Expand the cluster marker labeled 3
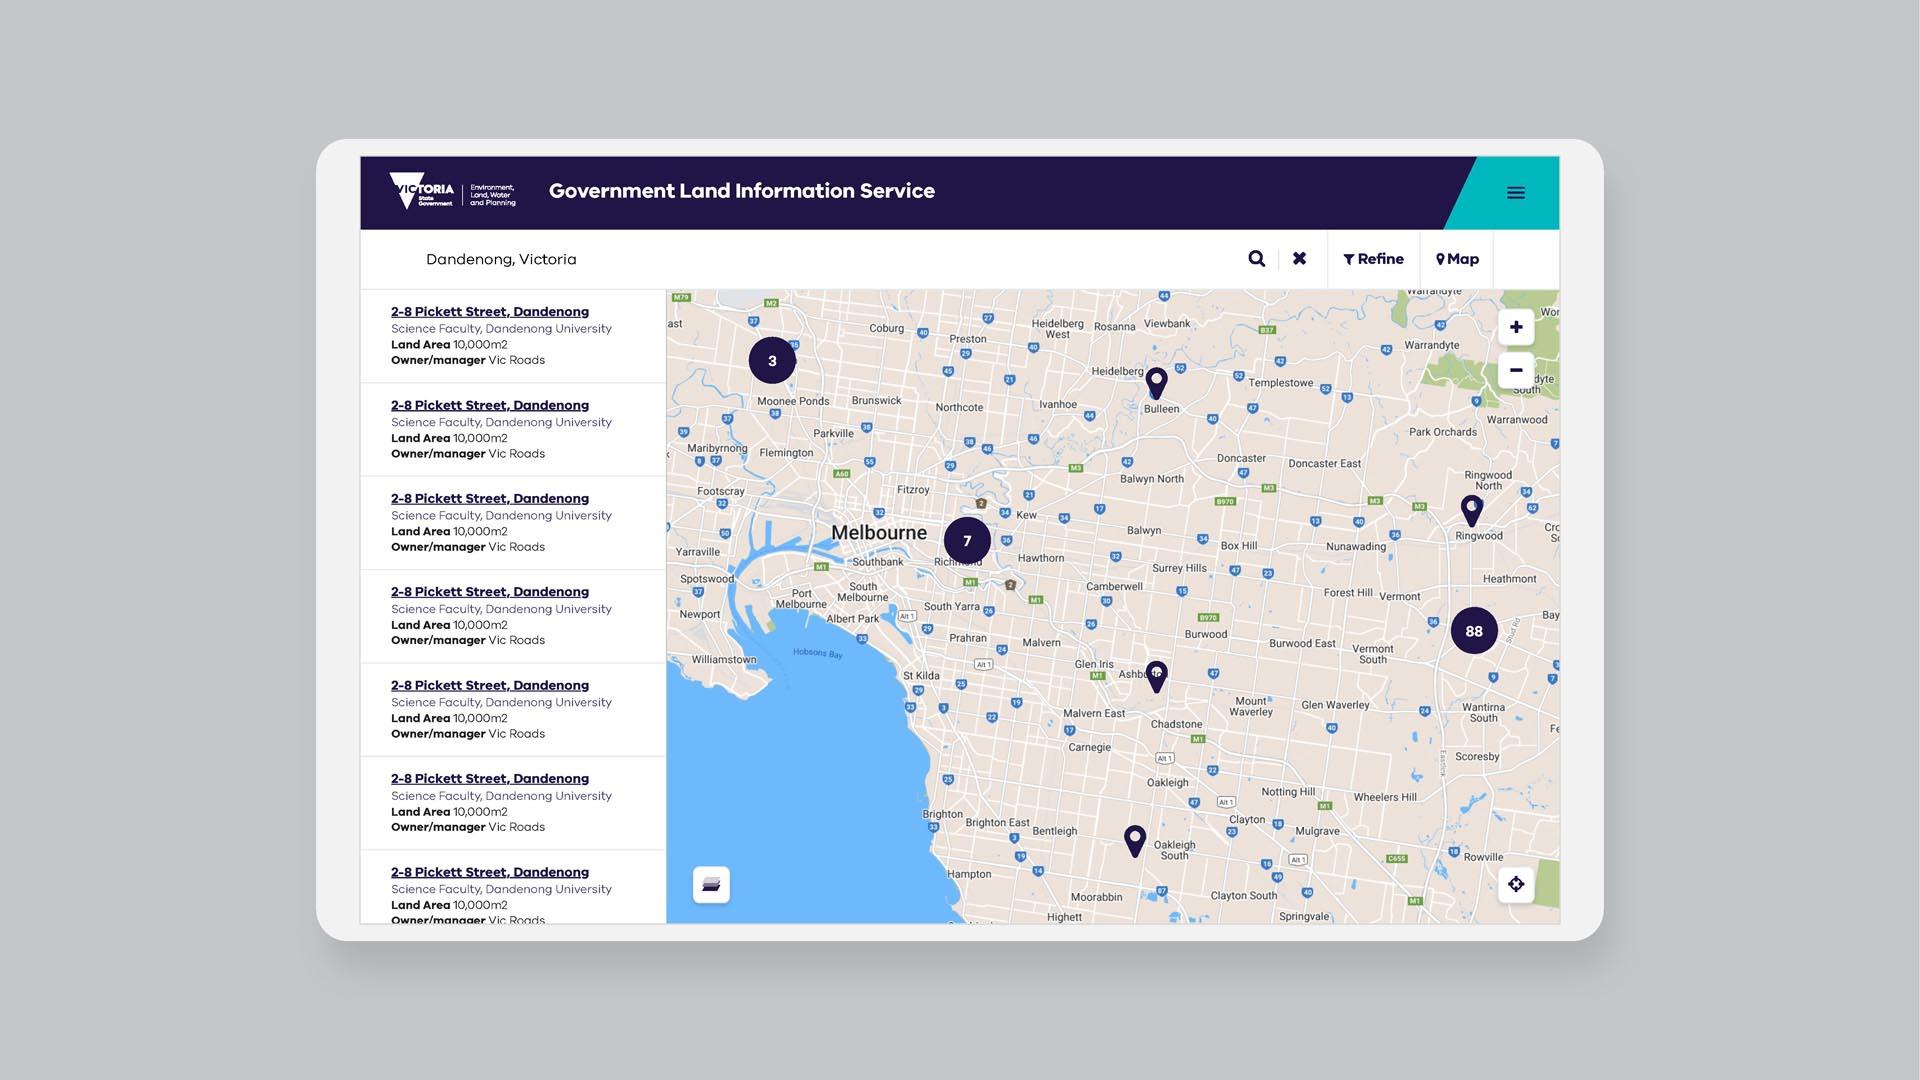Image resolution: width=1920 pixels, height=1080 pixels. (x=772, y=361)
